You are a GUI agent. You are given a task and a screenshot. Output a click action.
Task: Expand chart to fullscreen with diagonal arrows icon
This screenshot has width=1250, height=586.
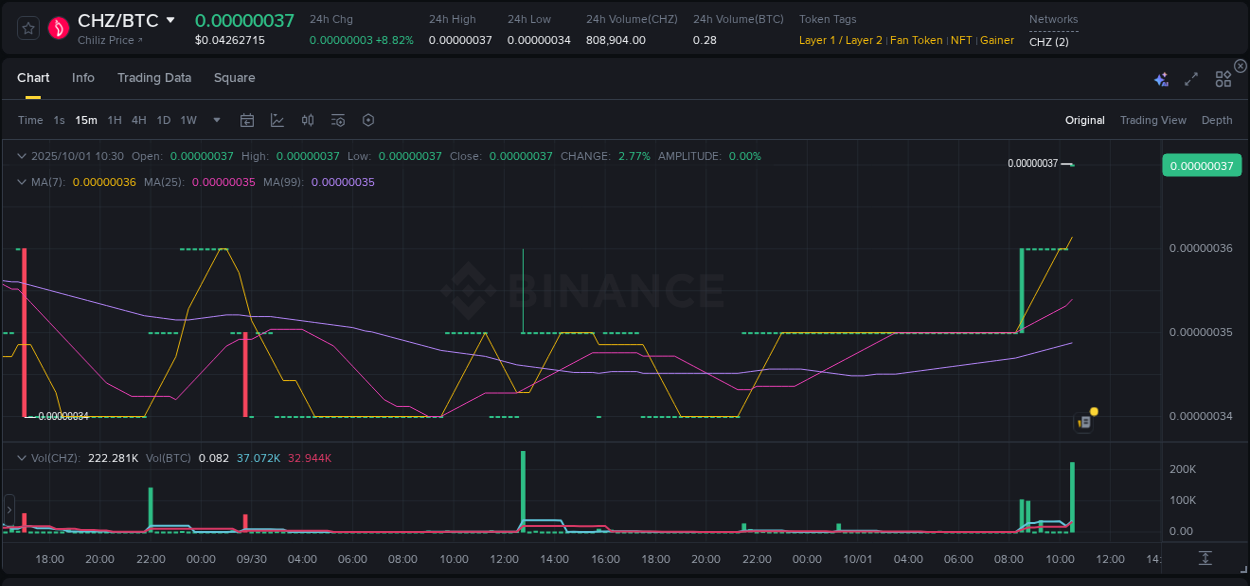tap(1191, 78)
